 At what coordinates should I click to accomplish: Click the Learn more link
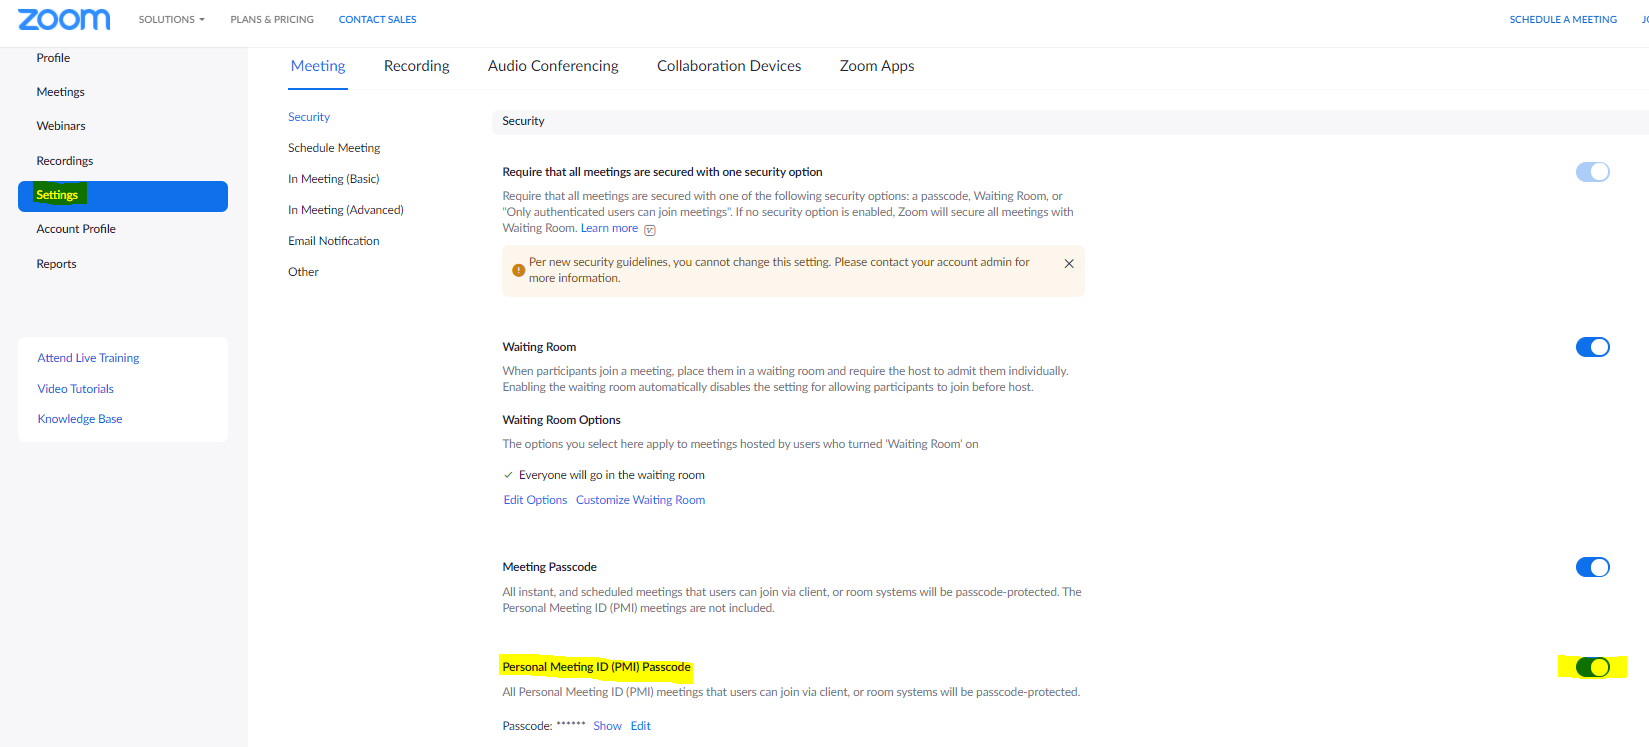pos(609,228)
